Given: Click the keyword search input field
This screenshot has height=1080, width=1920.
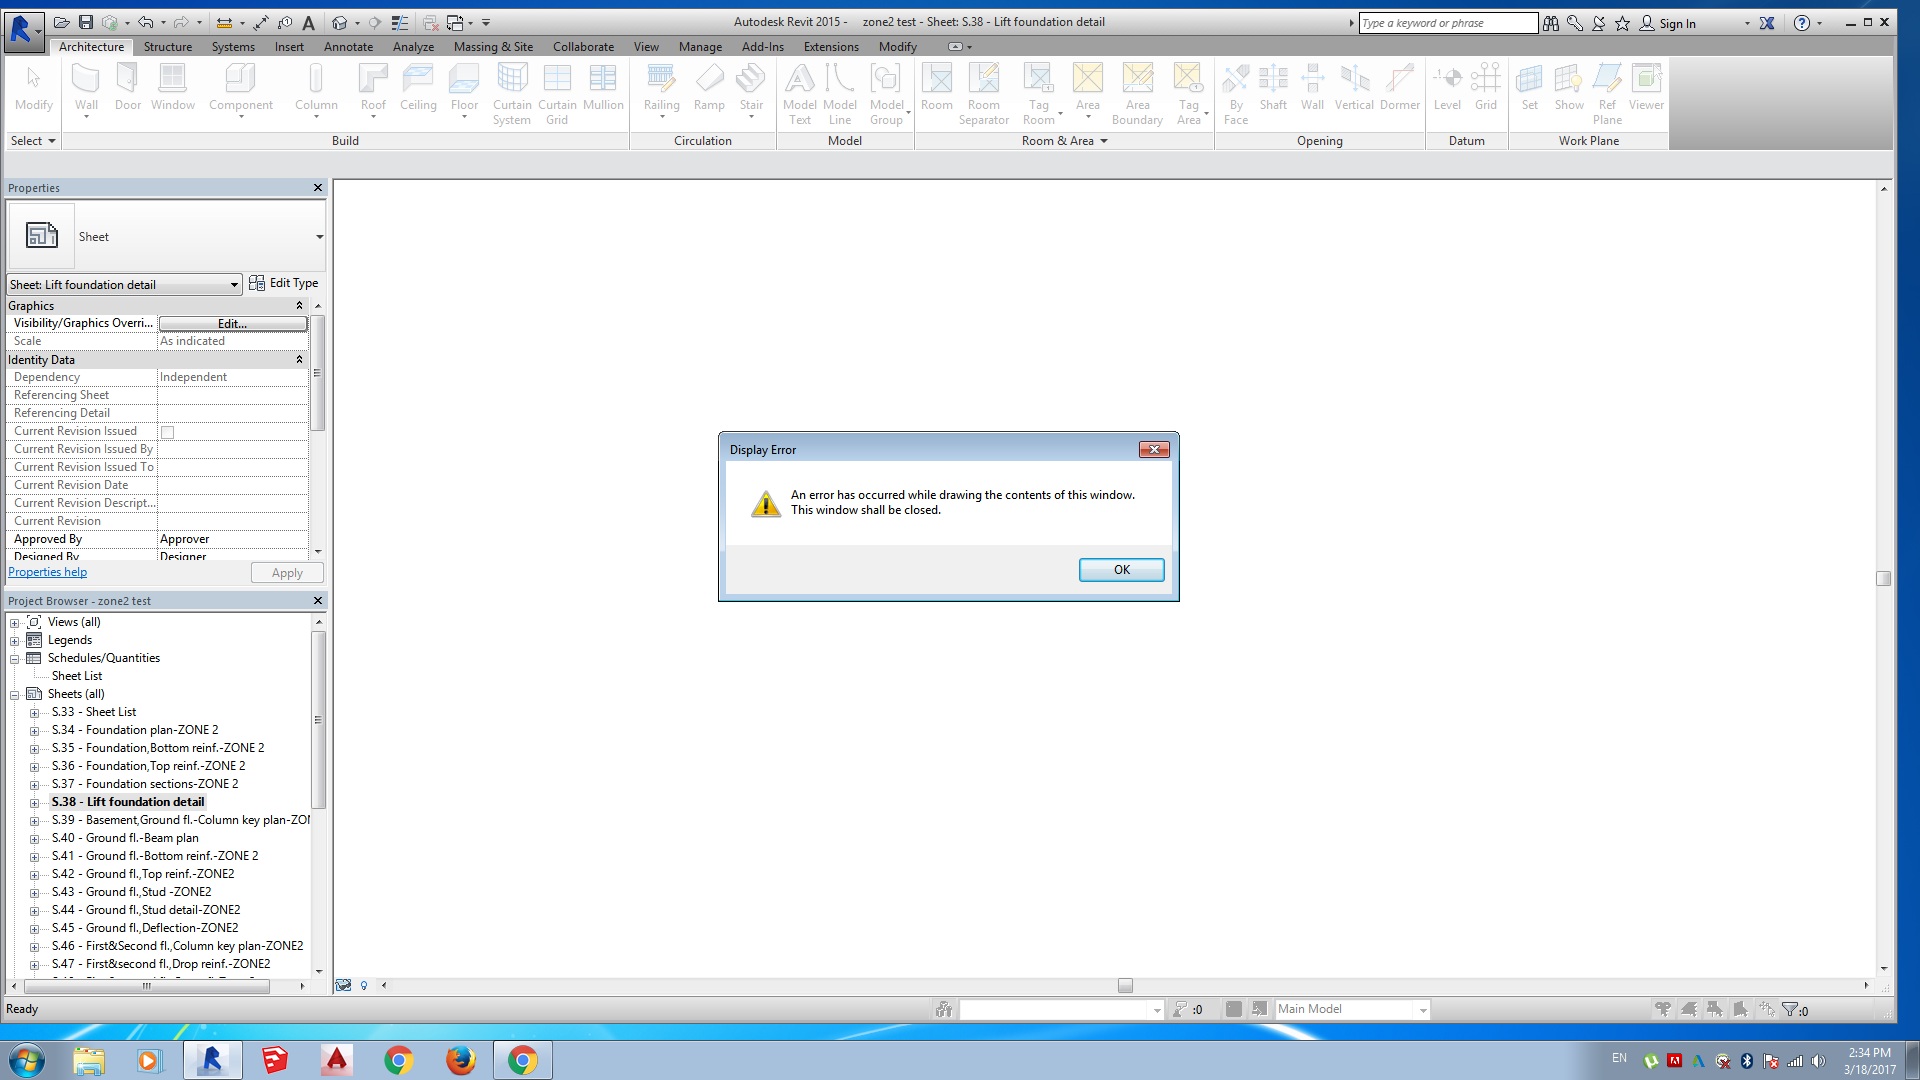Looking at the screenshot, I should (x=1446, y=23).
